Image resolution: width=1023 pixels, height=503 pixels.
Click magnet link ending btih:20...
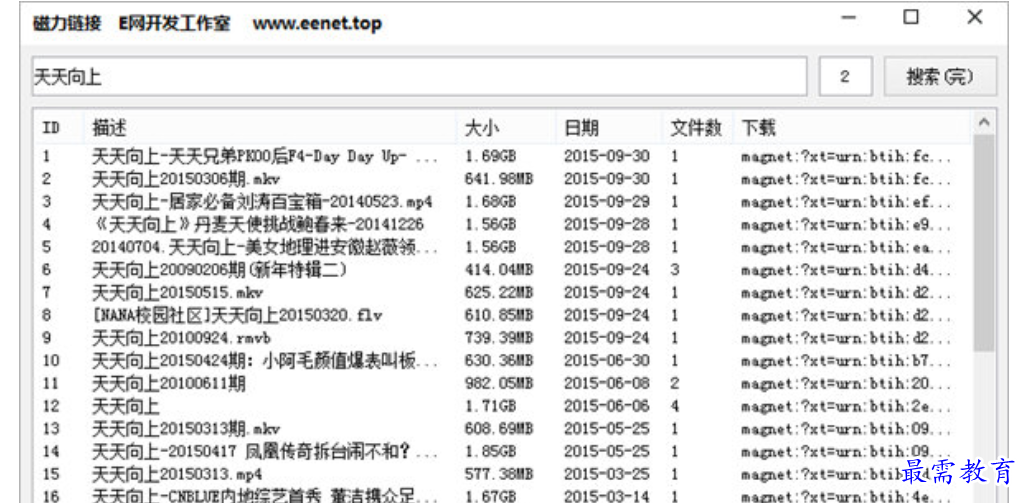click(x=846, y=384)
